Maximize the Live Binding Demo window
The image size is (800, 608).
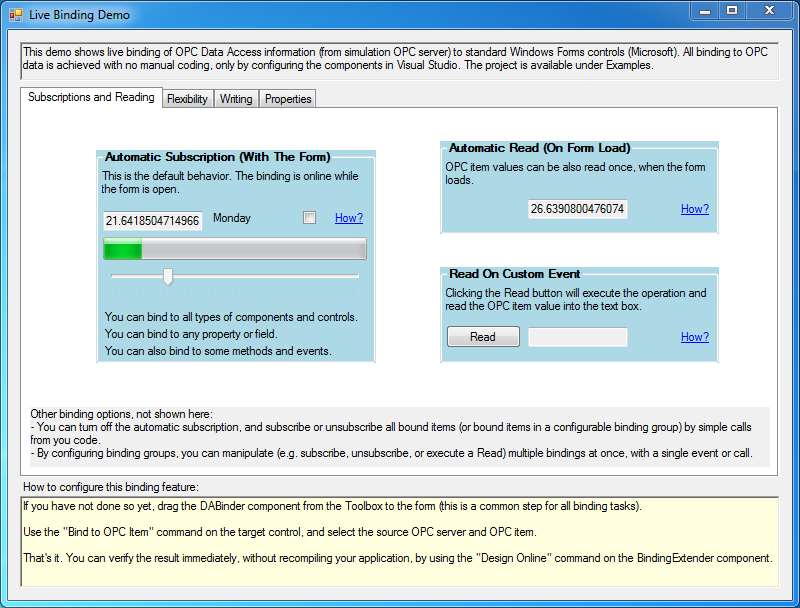[732, 11]
